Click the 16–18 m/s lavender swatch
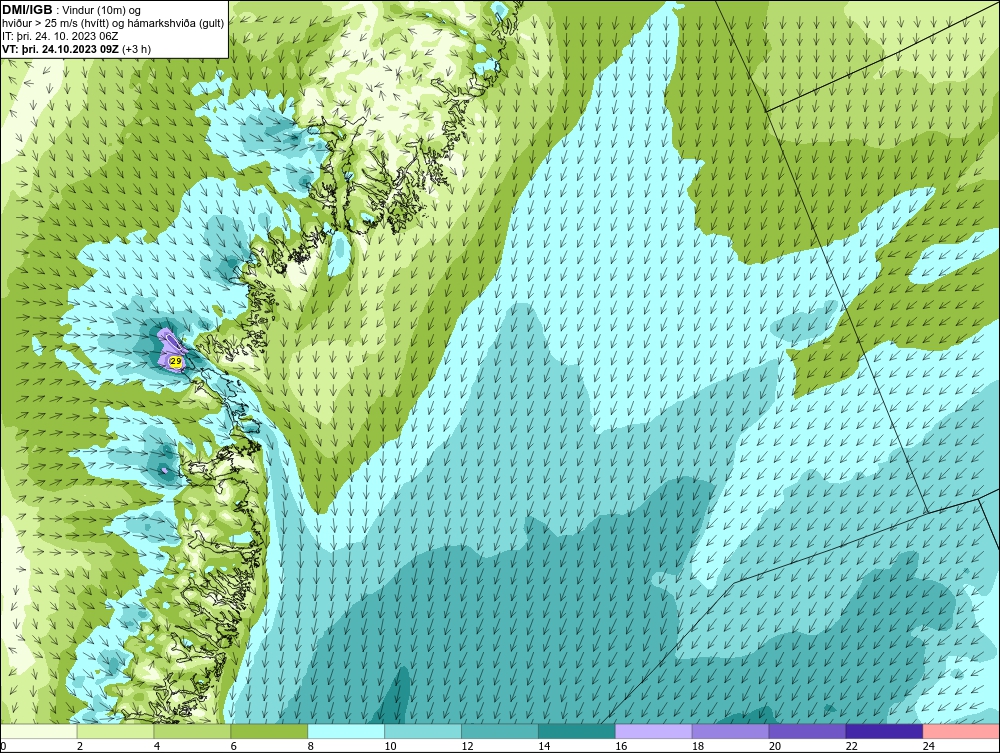Screen dimensions: 1000x753 point(653,731)
